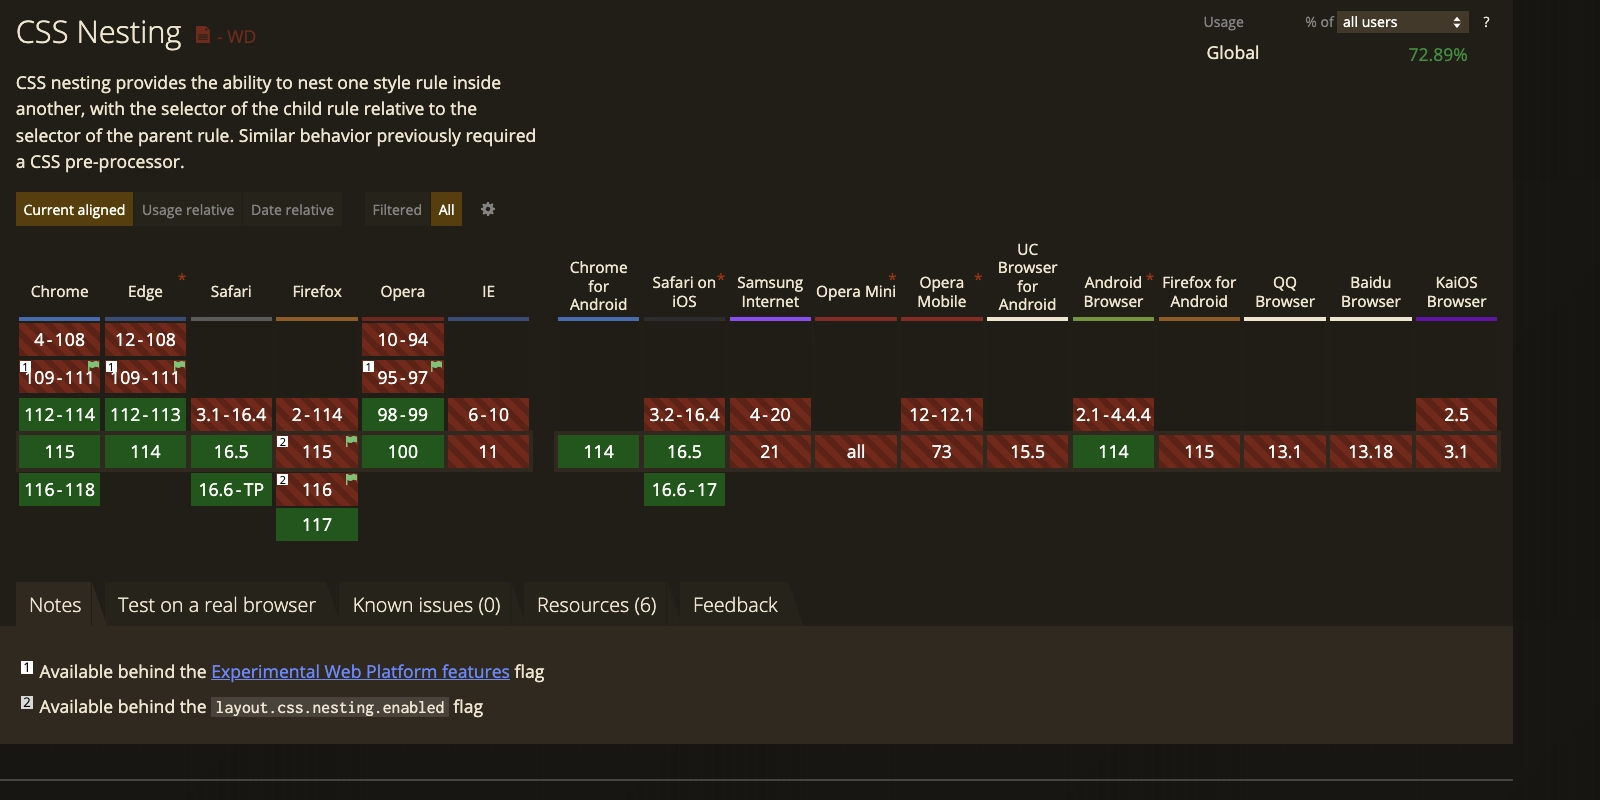Select Safari version cell 16.6-TP
1600x800 pixels.
coord(231,490)
